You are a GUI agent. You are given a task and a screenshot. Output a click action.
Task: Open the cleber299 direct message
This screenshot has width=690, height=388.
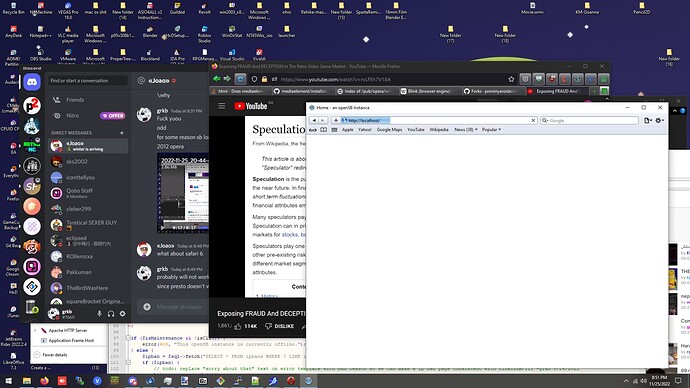click(88, 209)
